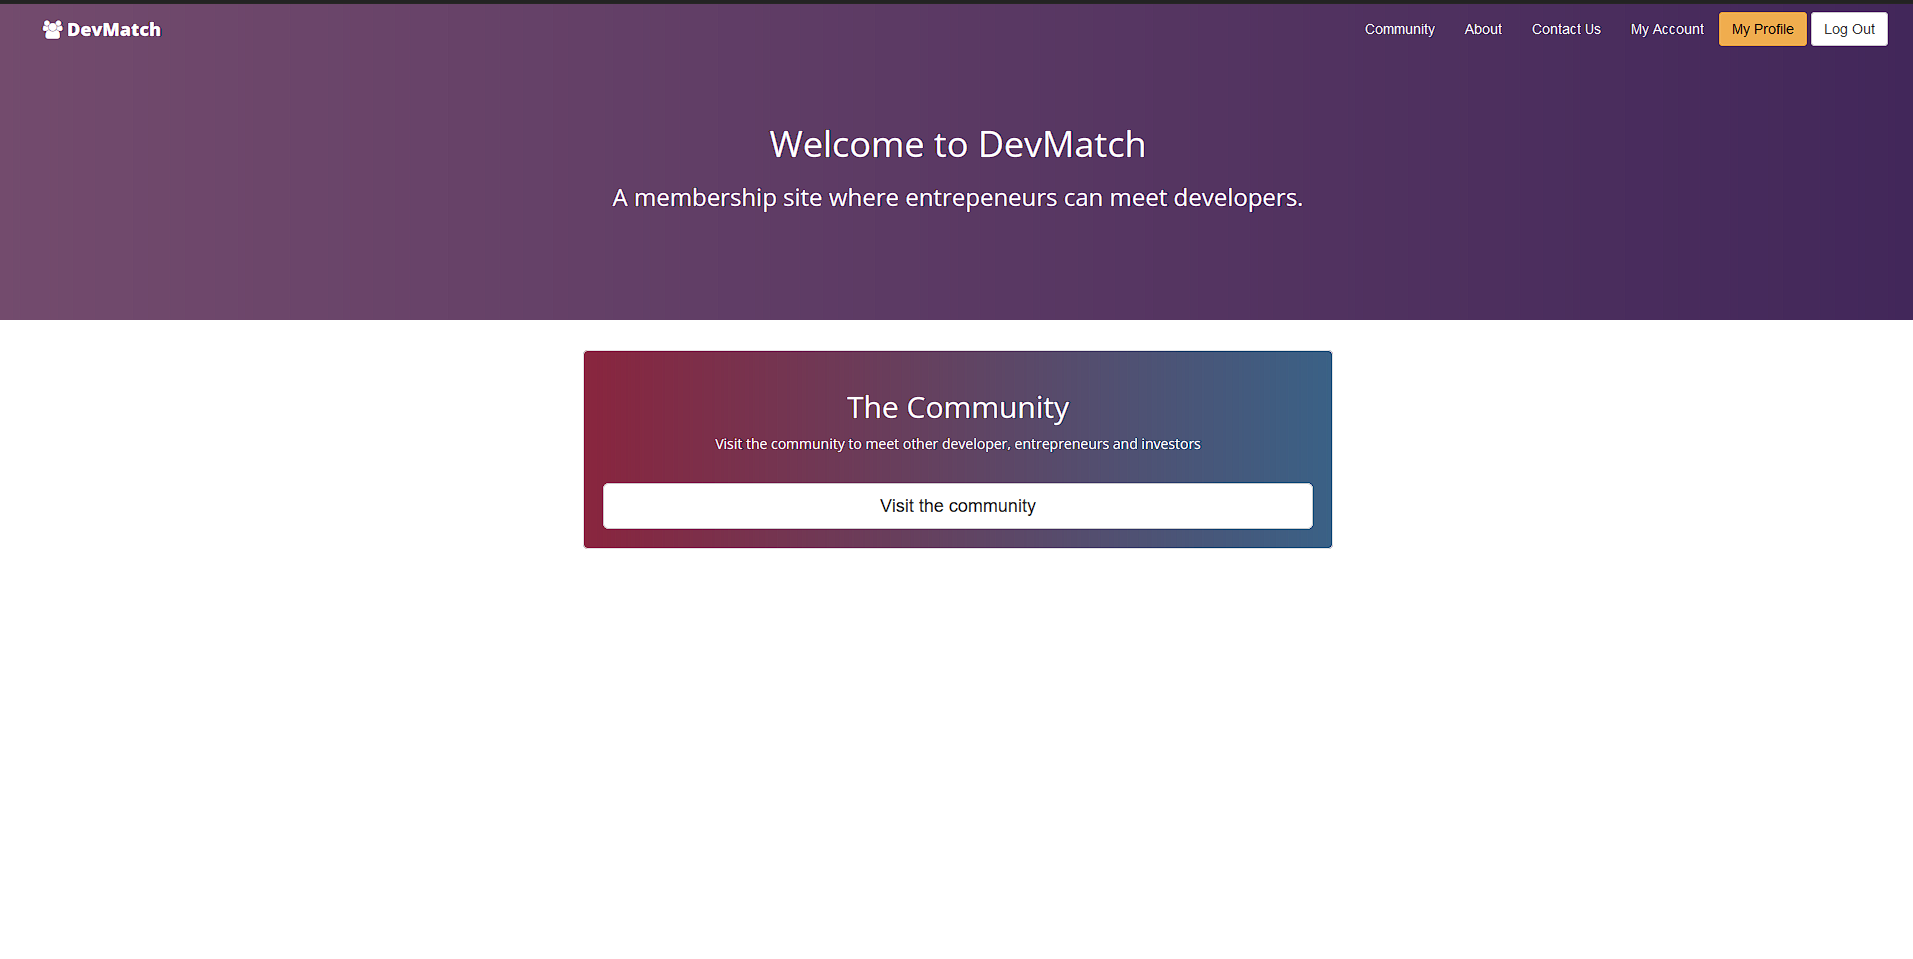Click the Welcome to DevMatch headline
1913x959 pixels.
tap(957, 144)
